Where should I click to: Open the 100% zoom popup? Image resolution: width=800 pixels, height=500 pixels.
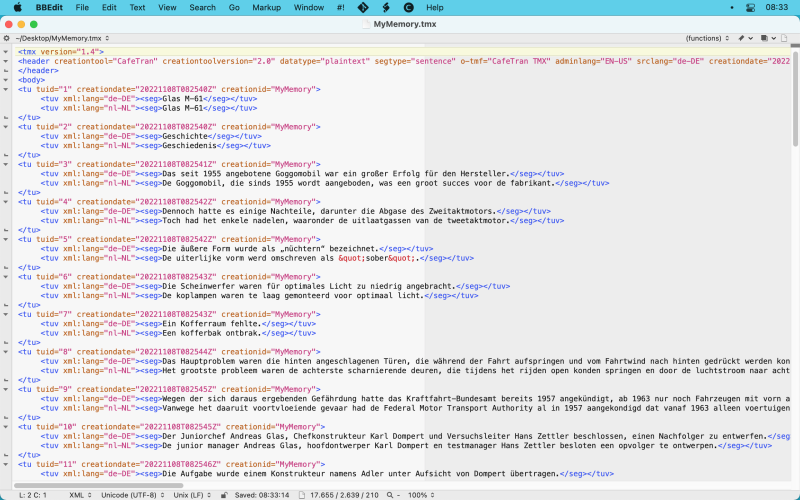[x=421, y=495]
